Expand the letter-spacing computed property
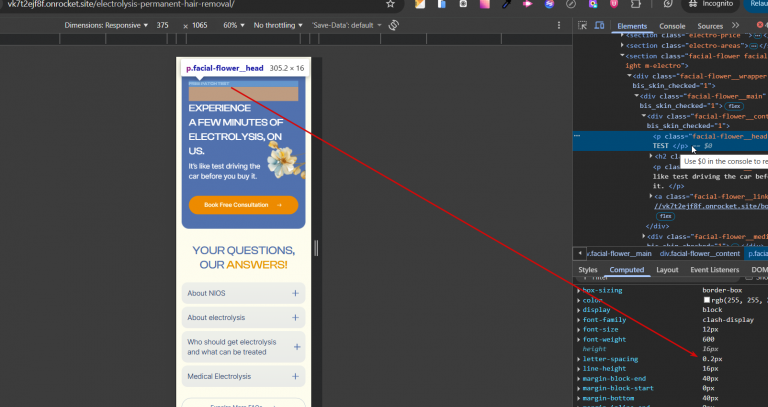Image resolution: width=768 pixels, height=407 pixels. pyautogui.click(x=578, y=359)
